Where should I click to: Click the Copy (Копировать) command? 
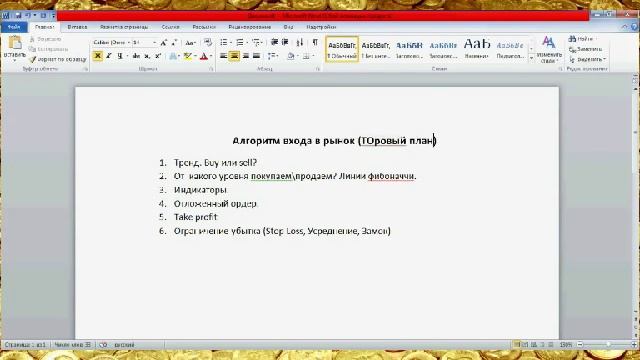[49, 49]
